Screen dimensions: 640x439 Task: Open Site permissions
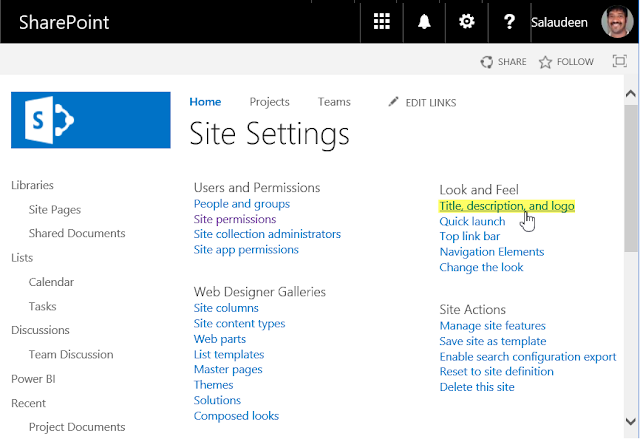tap(235, 220)
